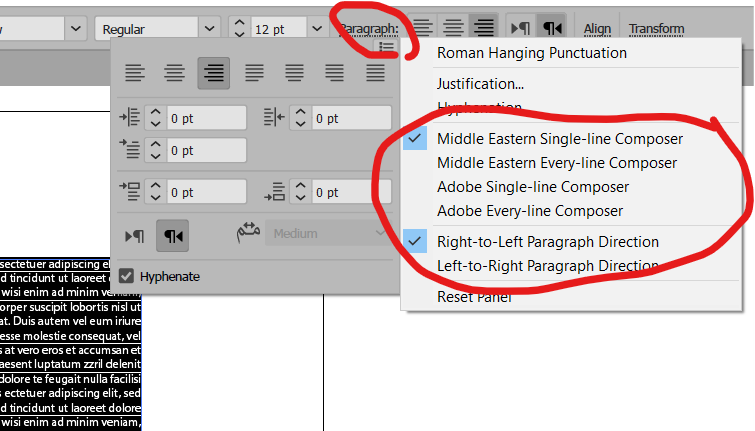Click space before 0 pt field
This screenshot has width=755, height=431.
[206, 192]
